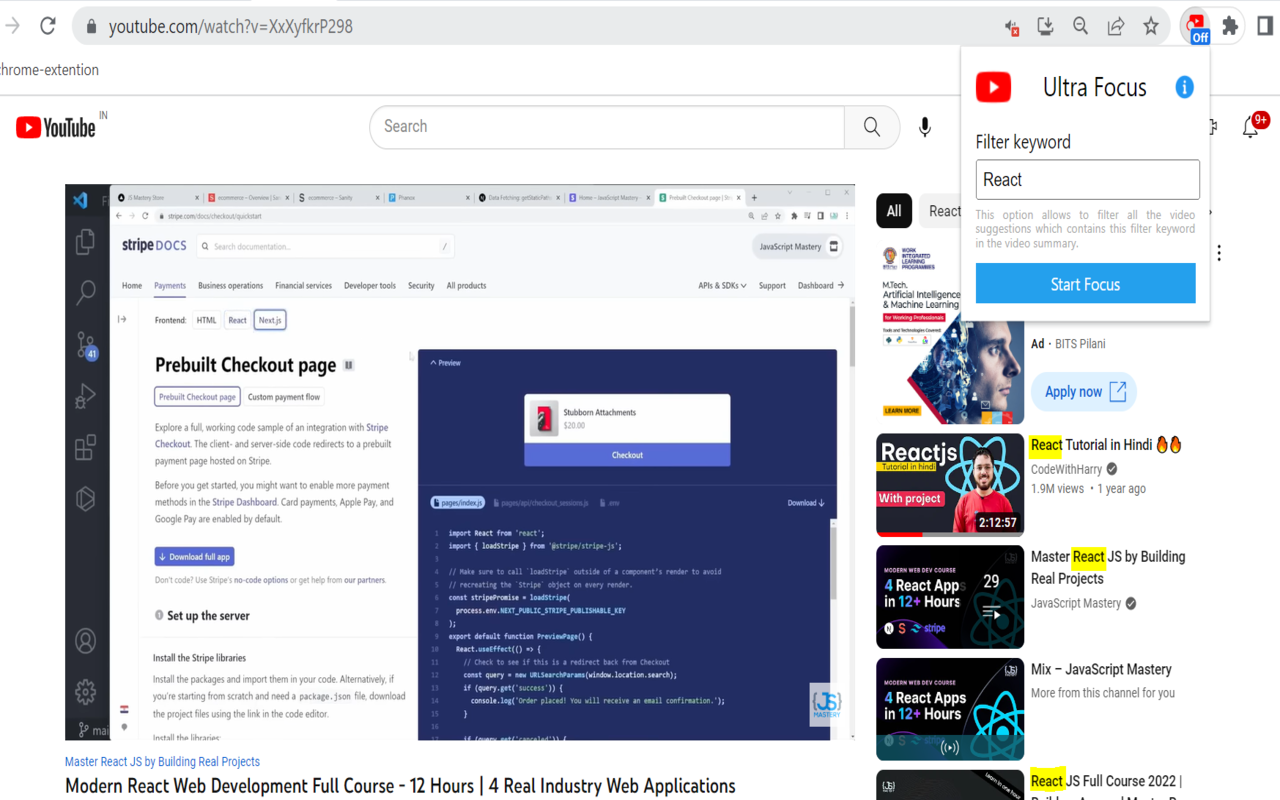Click the Ad · BITS Pilani label

click(x=1068, y=343)
